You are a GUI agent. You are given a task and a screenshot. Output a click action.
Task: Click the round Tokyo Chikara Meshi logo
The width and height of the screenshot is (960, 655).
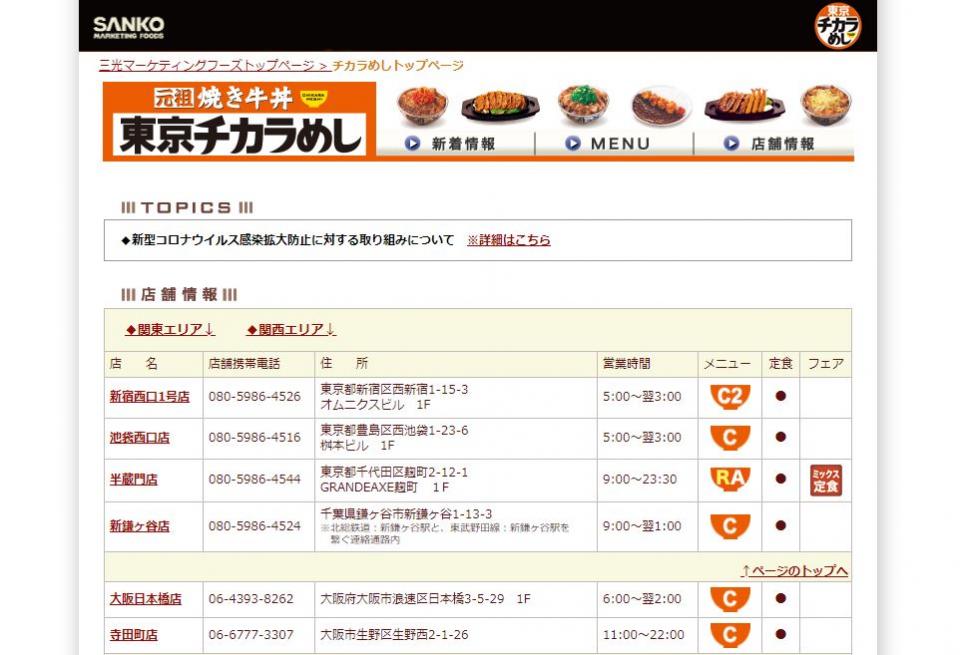point(837,26)
